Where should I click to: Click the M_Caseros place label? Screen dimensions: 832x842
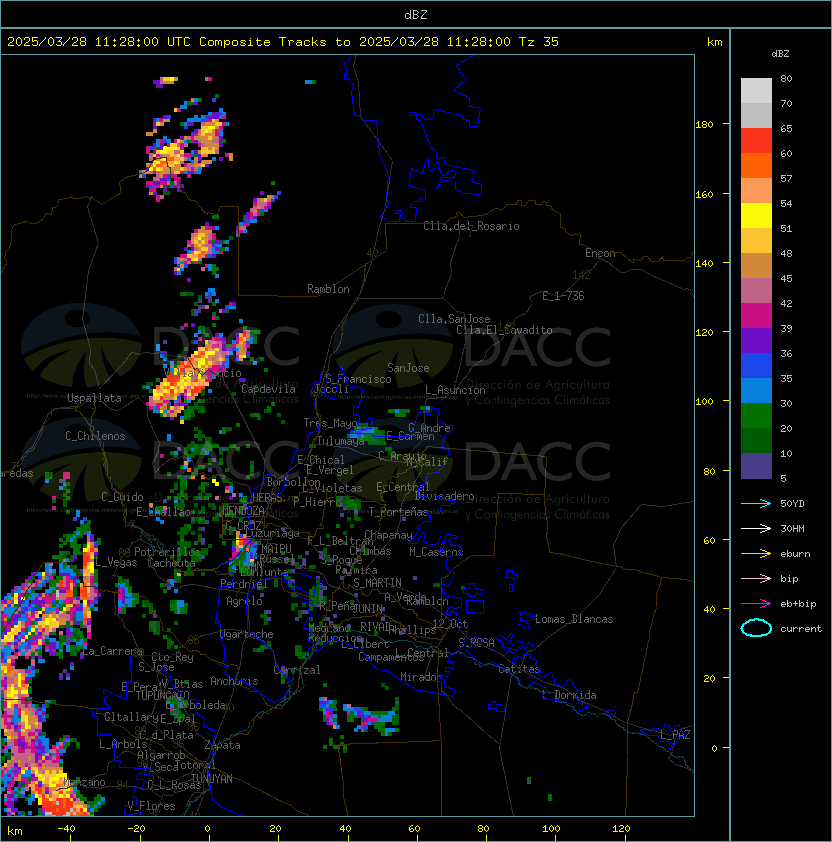point(436,552)
